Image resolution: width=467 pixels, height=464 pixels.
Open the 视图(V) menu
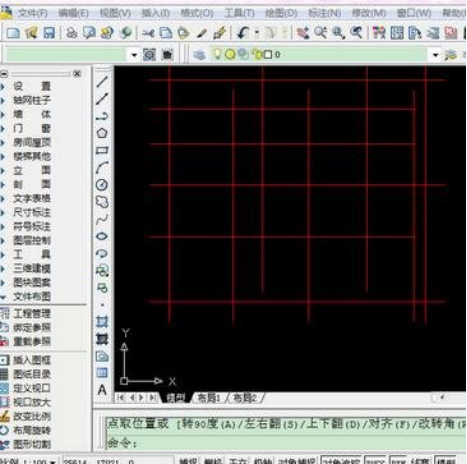tap(115, 13)
